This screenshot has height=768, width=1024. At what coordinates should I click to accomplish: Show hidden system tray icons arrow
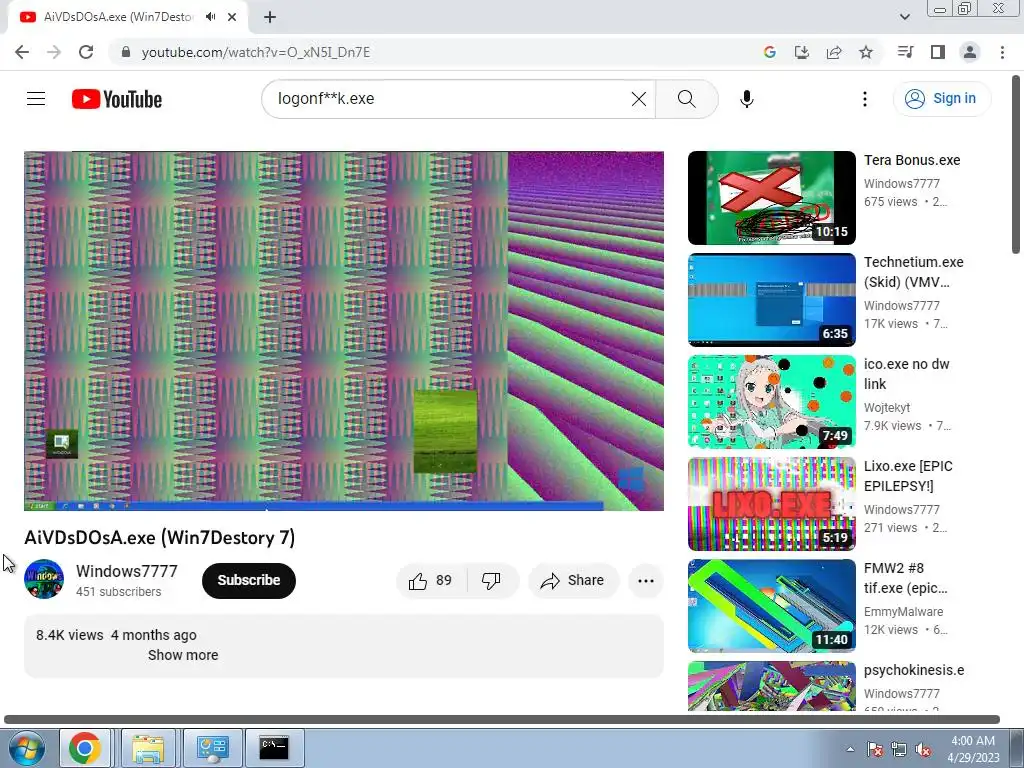click(x=850, y=749)
